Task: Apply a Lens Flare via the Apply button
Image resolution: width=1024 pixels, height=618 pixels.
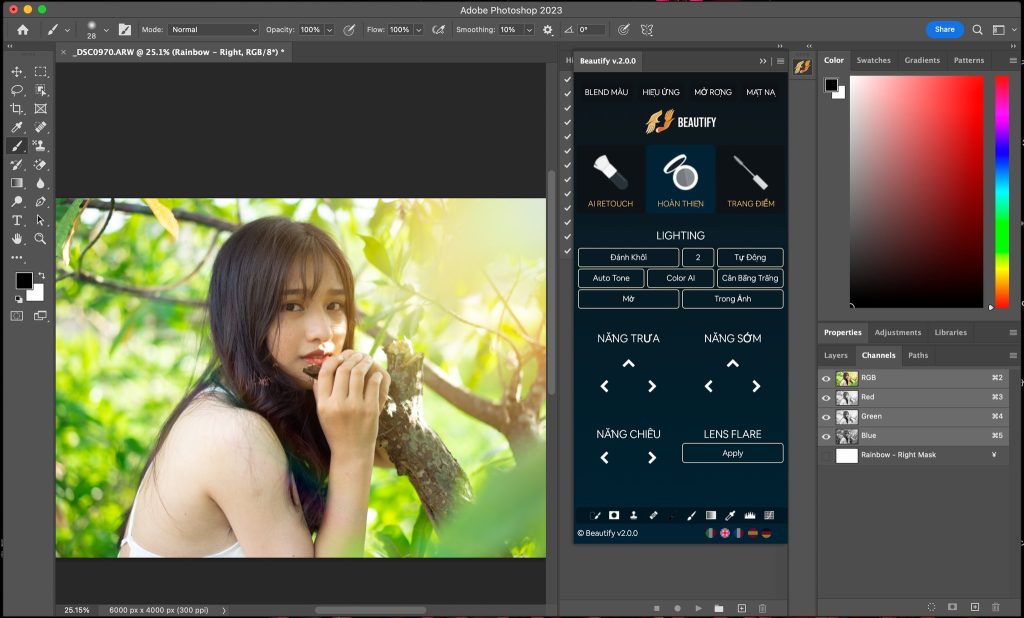Action: [732, 453]
